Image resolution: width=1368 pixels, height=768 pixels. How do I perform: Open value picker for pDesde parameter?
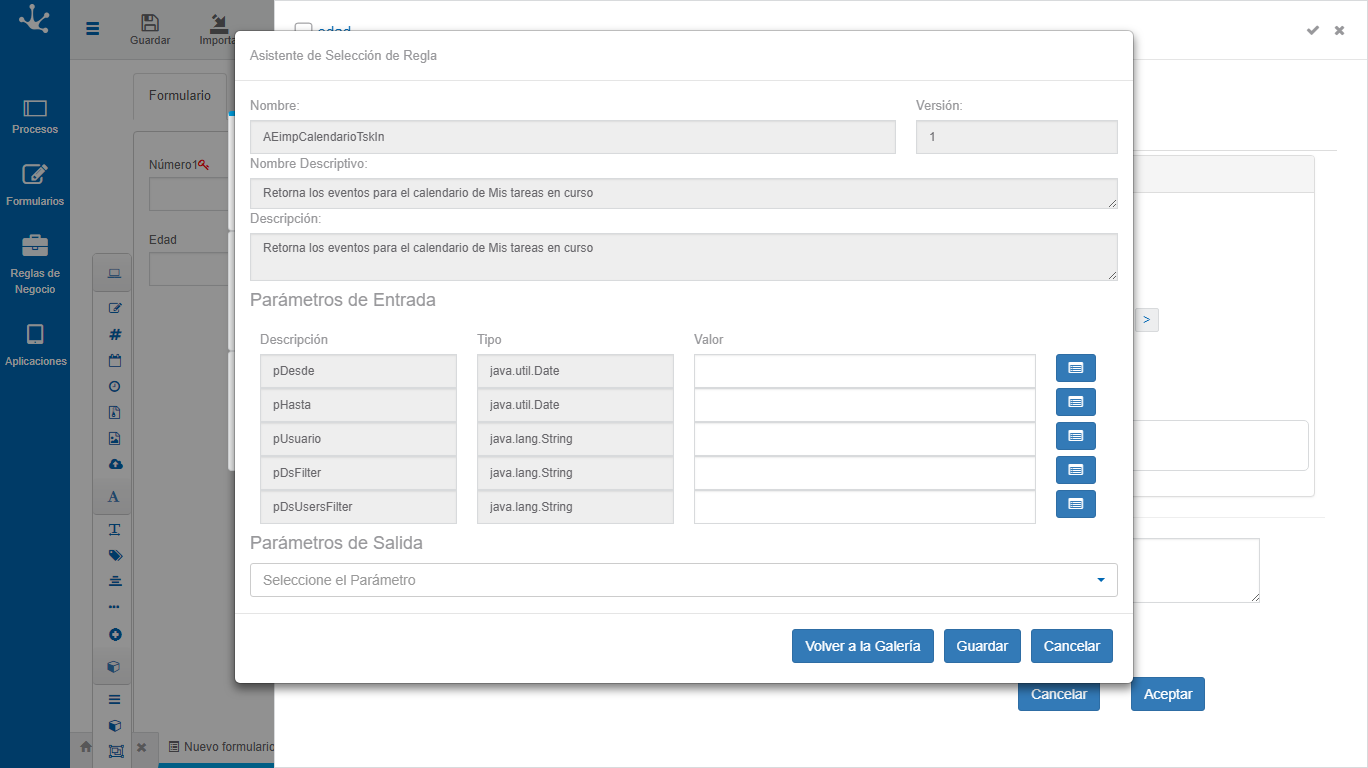pos(1076,368)
